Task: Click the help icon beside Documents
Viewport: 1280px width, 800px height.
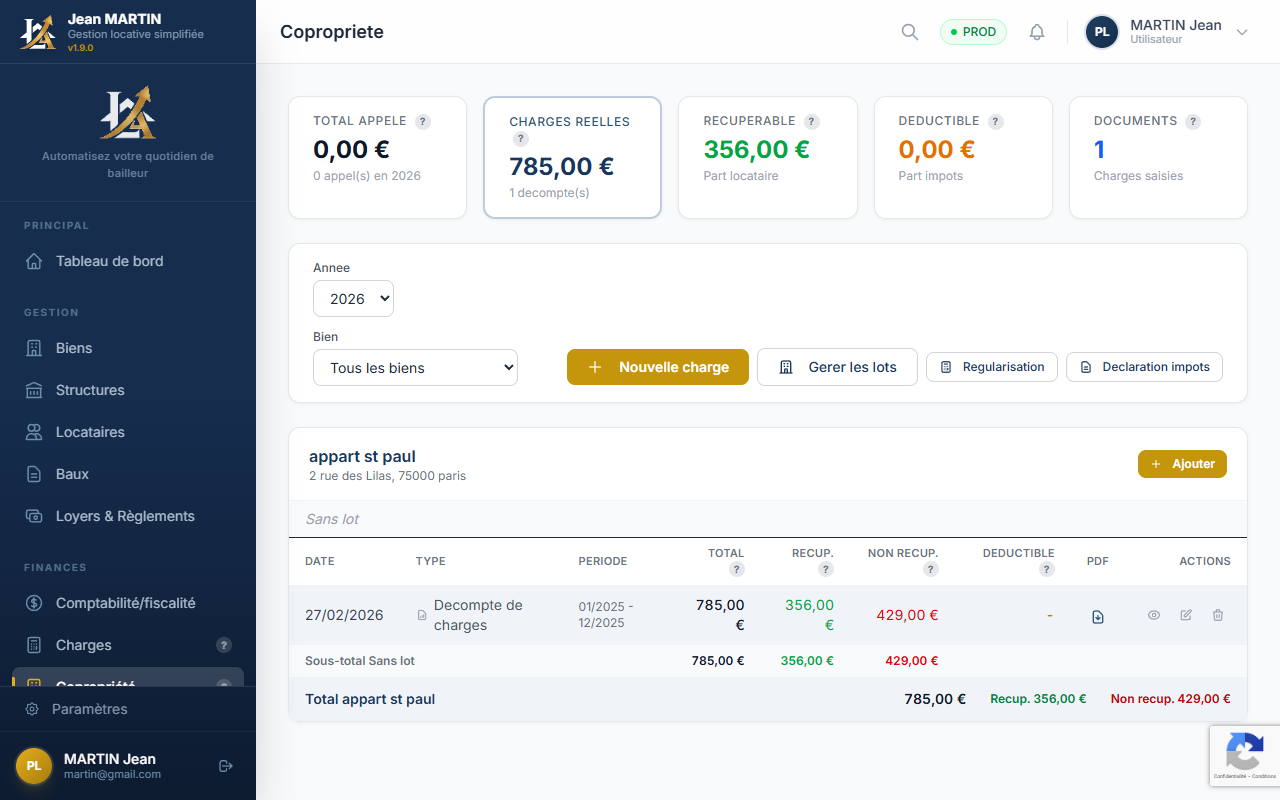Action: coord(1193,122)
